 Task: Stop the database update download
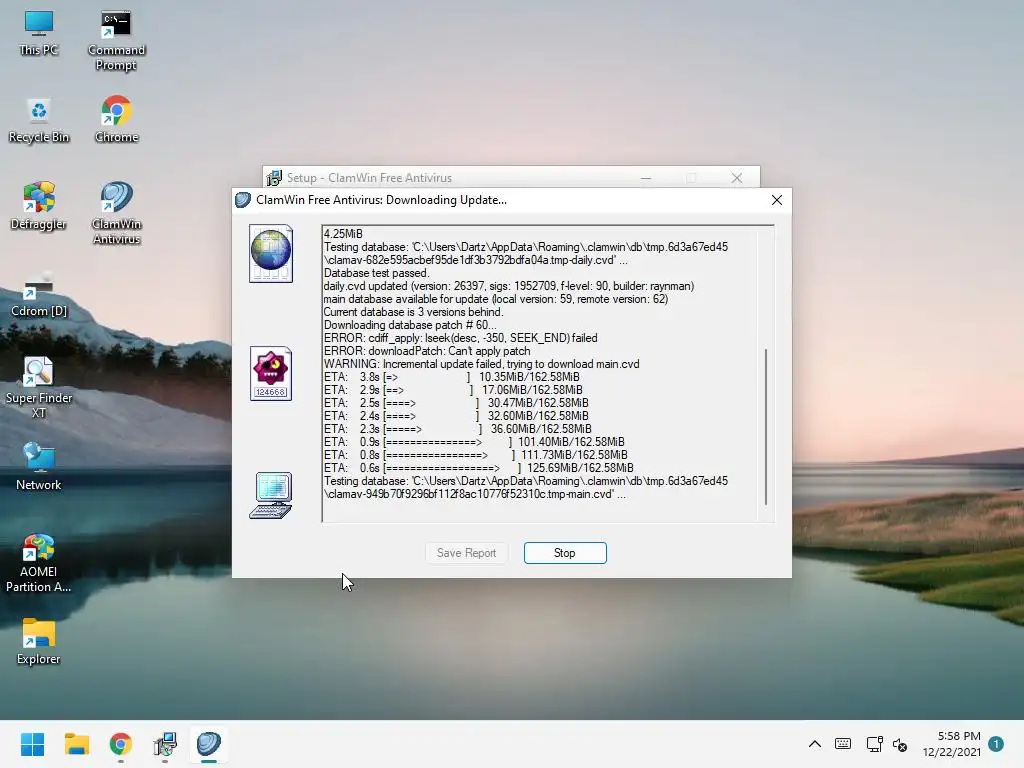click(565, 553)
